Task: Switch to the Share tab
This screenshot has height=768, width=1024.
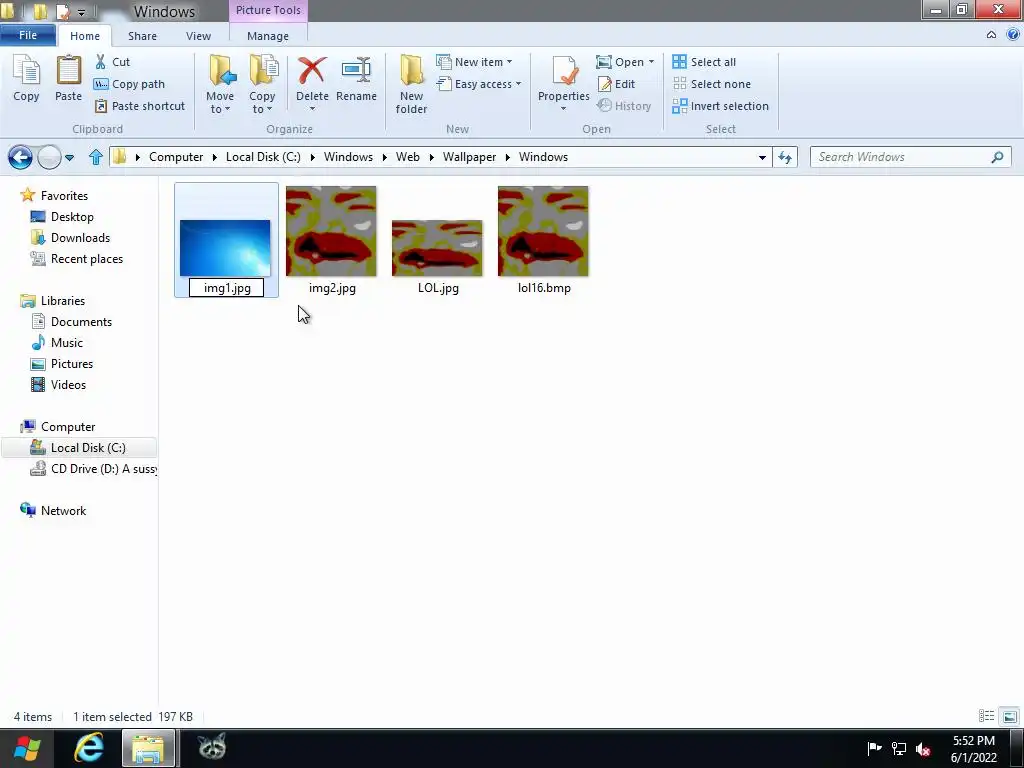Action: click(142, 36)
